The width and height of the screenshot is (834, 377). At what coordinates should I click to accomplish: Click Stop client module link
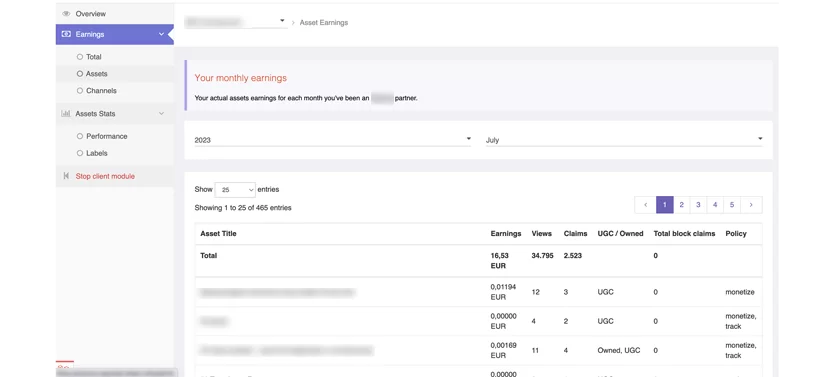pyautogui.click(x=105, y=176)
